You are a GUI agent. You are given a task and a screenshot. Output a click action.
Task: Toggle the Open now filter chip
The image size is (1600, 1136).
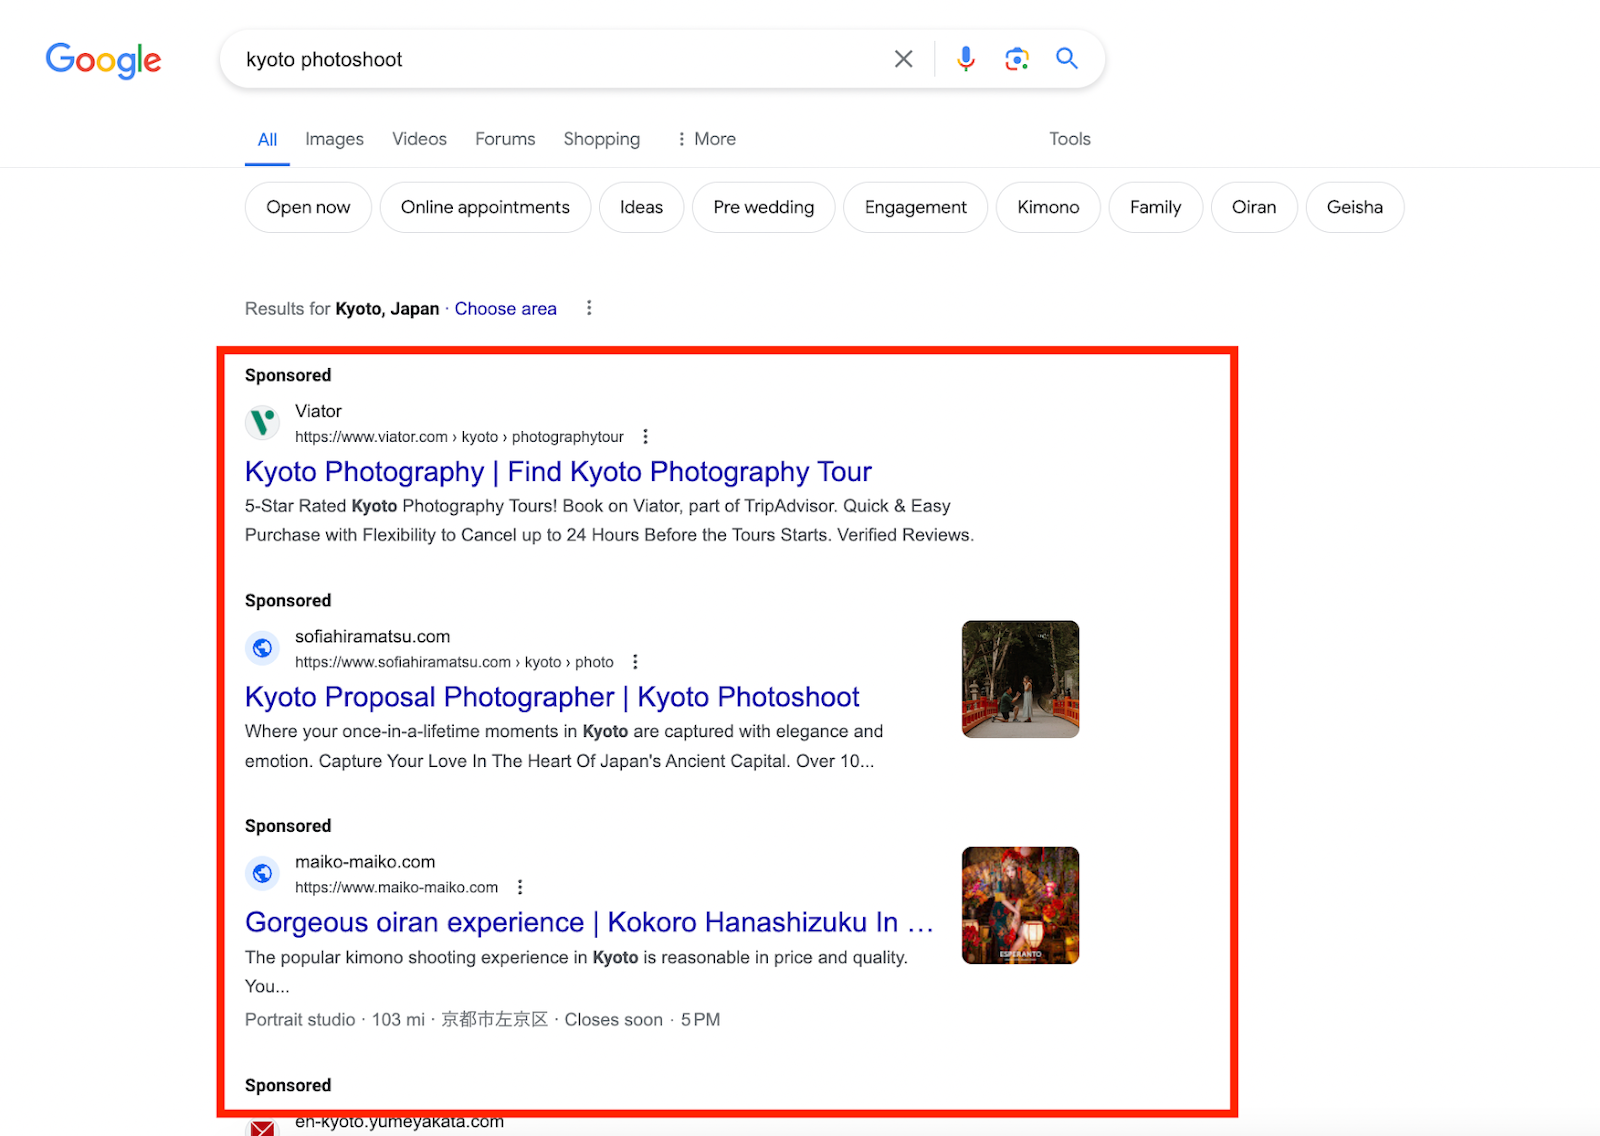pyautogui.click(x=308, y=207)
